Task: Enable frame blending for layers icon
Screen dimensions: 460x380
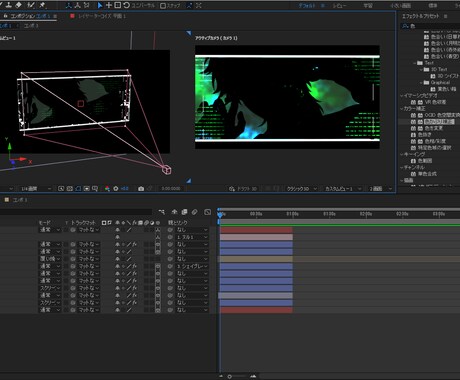Action: pos(184,212)
